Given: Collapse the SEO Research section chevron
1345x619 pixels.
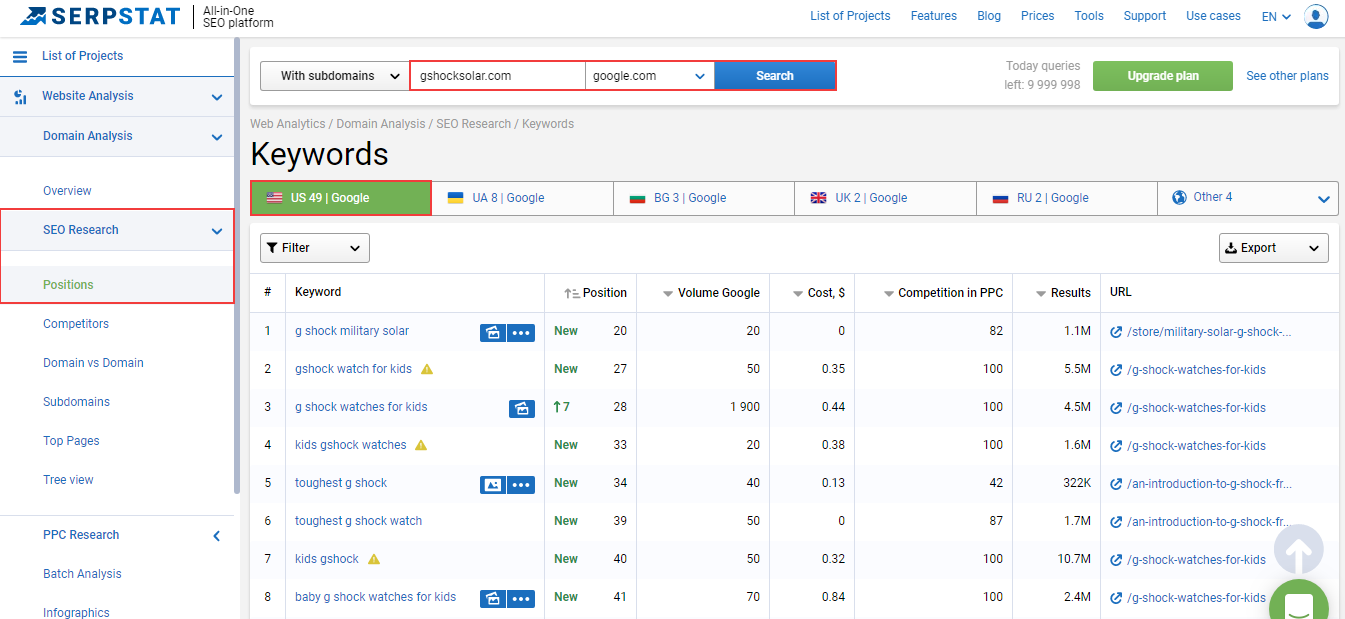Looking at the screenshot, I should (x=217, y=231).
